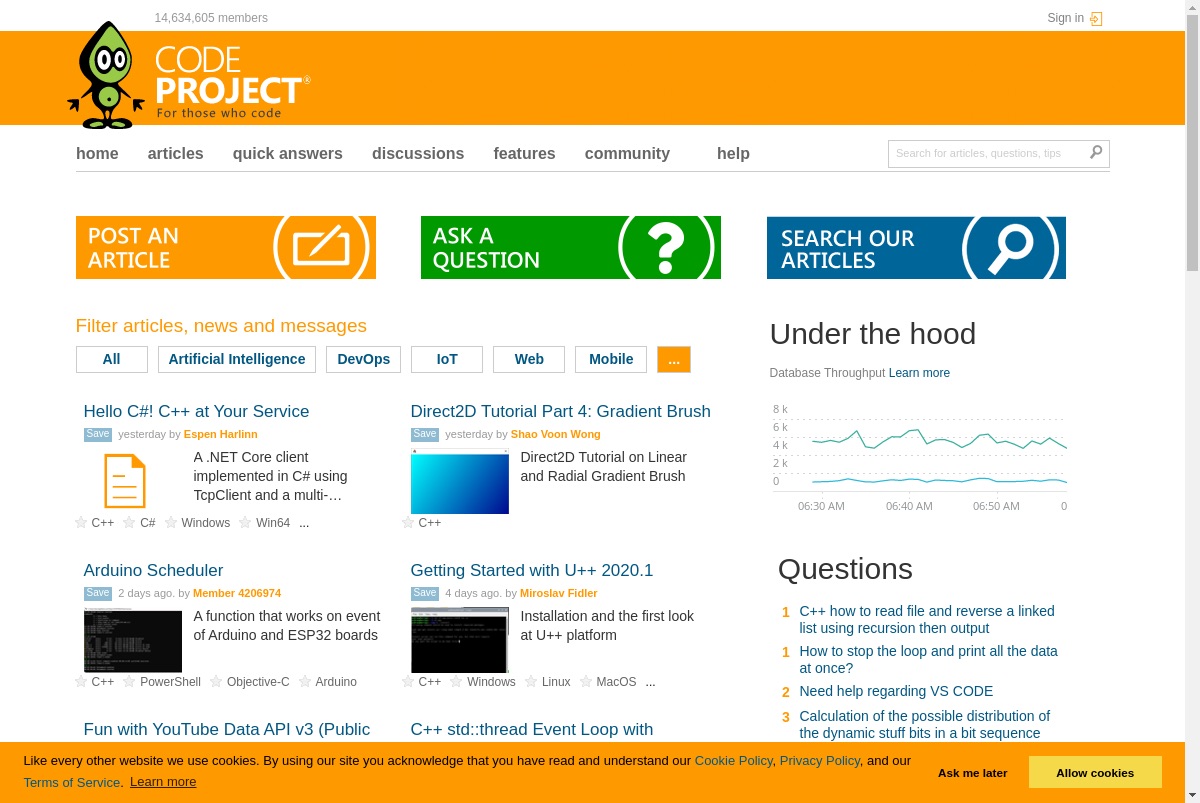
Task: Open the discussions menu
Action: (x=418, y=153)
